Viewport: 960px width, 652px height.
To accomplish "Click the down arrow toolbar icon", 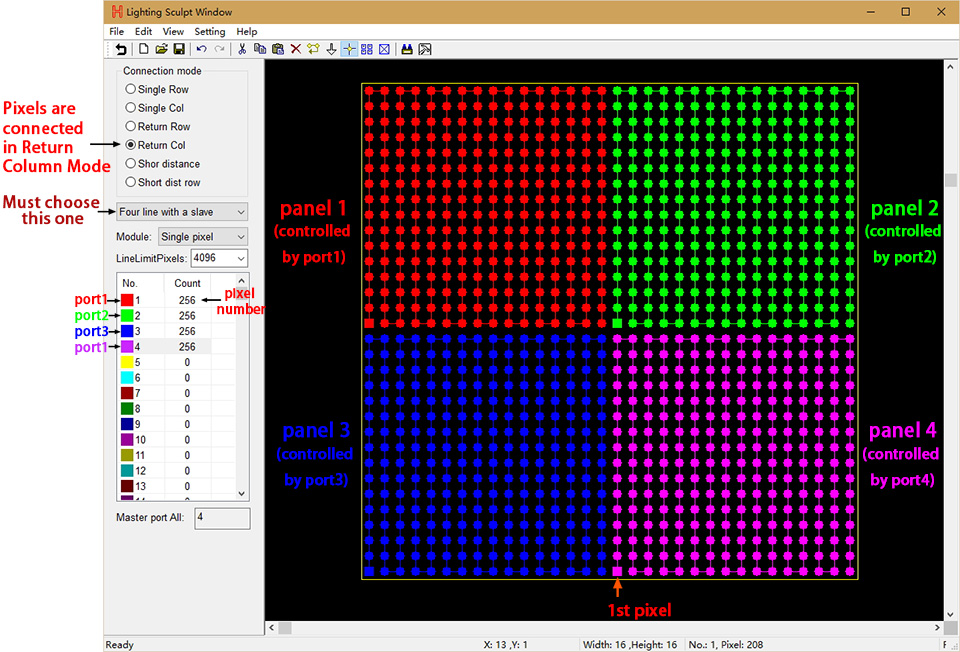I will coord(331,49).
